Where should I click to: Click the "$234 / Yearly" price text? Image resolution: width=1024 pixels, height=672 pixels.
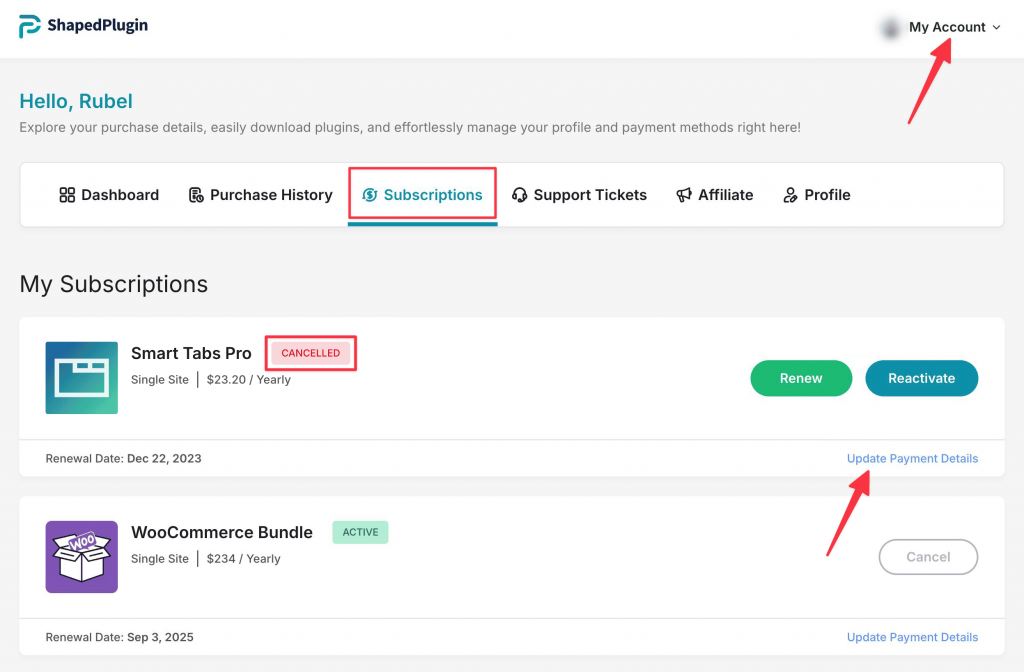pyautogui.click(x=244, y=558)
